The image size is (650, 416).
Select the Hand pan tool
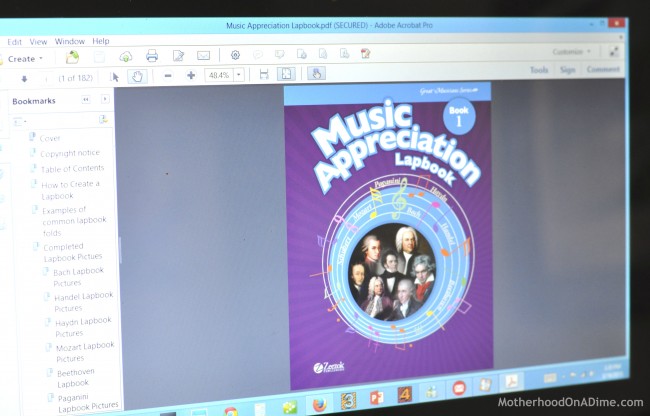[x=138, y=76]
